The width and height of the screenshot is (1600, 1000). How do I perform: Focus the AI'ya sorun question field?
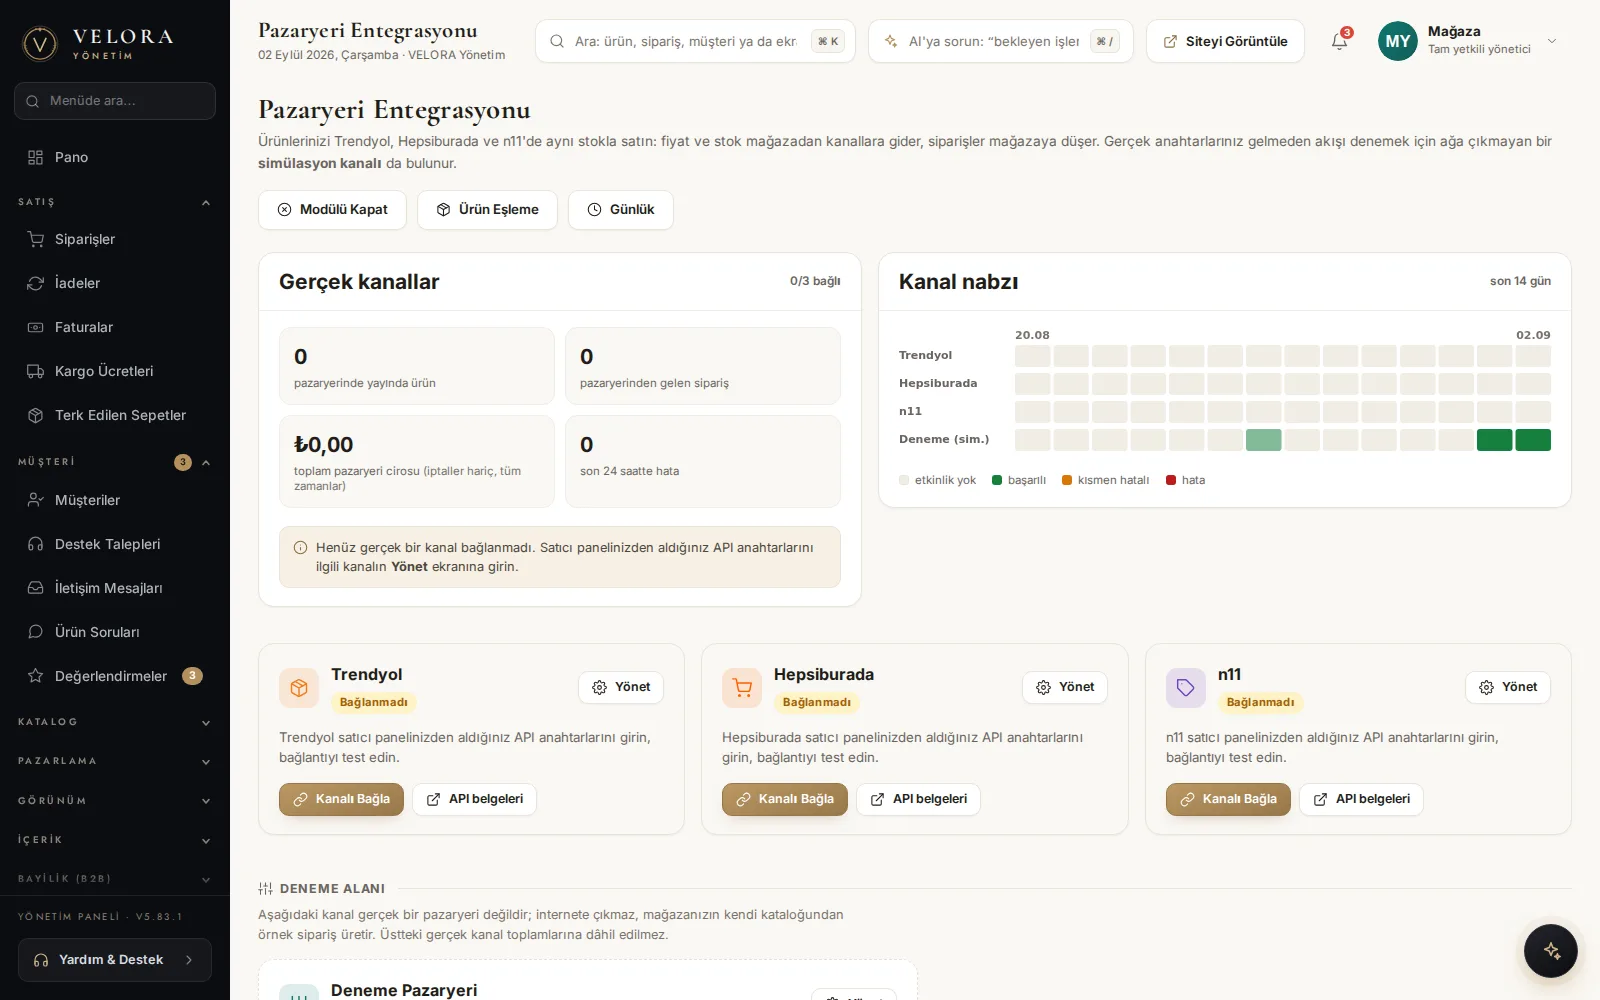tap(1001, 41)
